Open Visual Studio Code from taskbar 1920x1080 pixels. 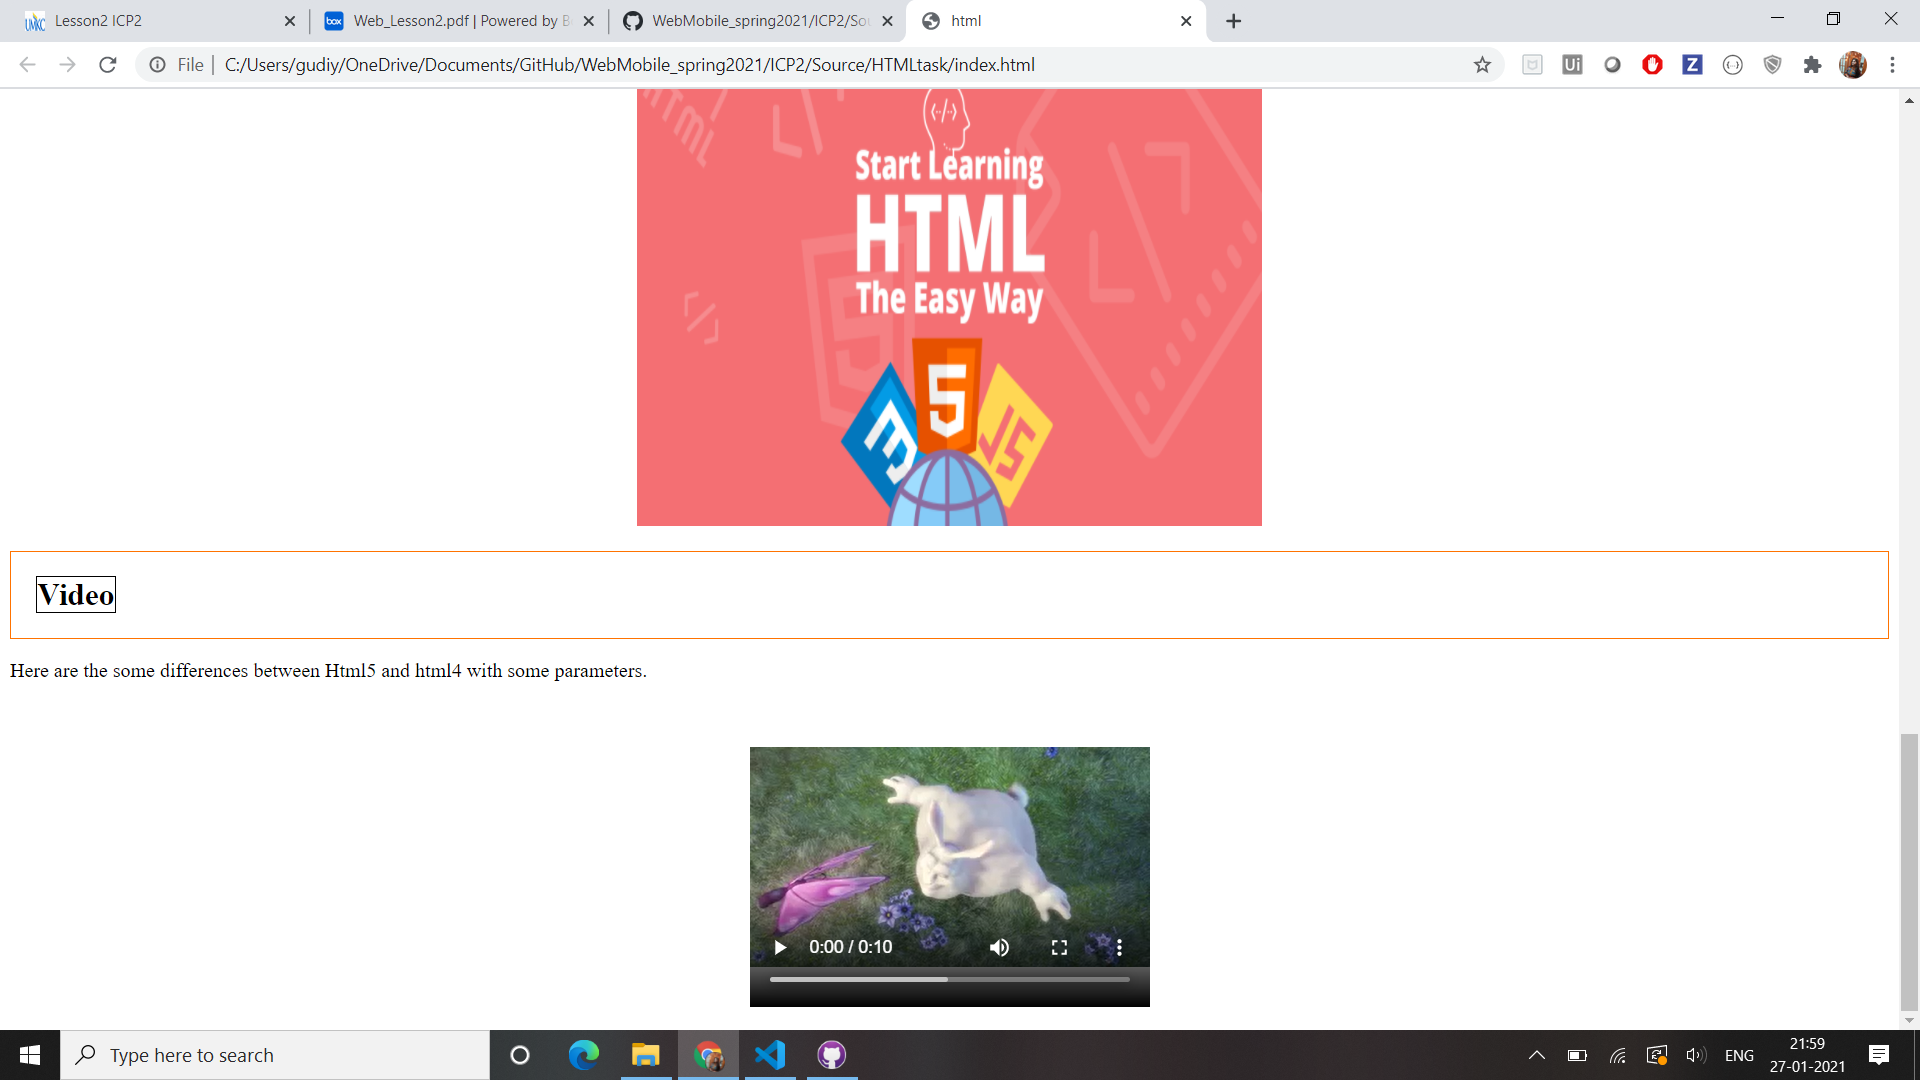coord(770,1055)
